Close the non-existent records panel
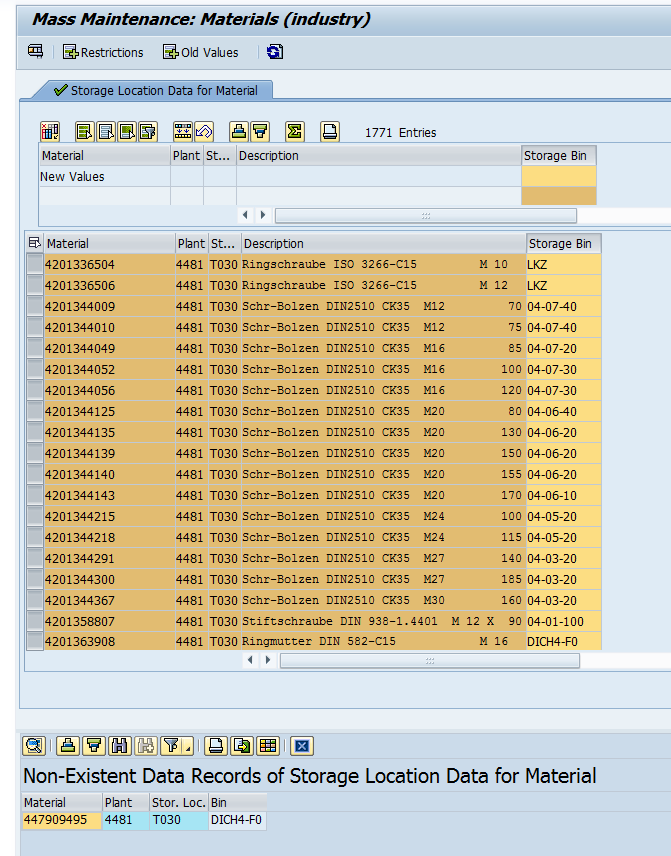The width and height of the screenshot is (671, 856). point(302,746)
